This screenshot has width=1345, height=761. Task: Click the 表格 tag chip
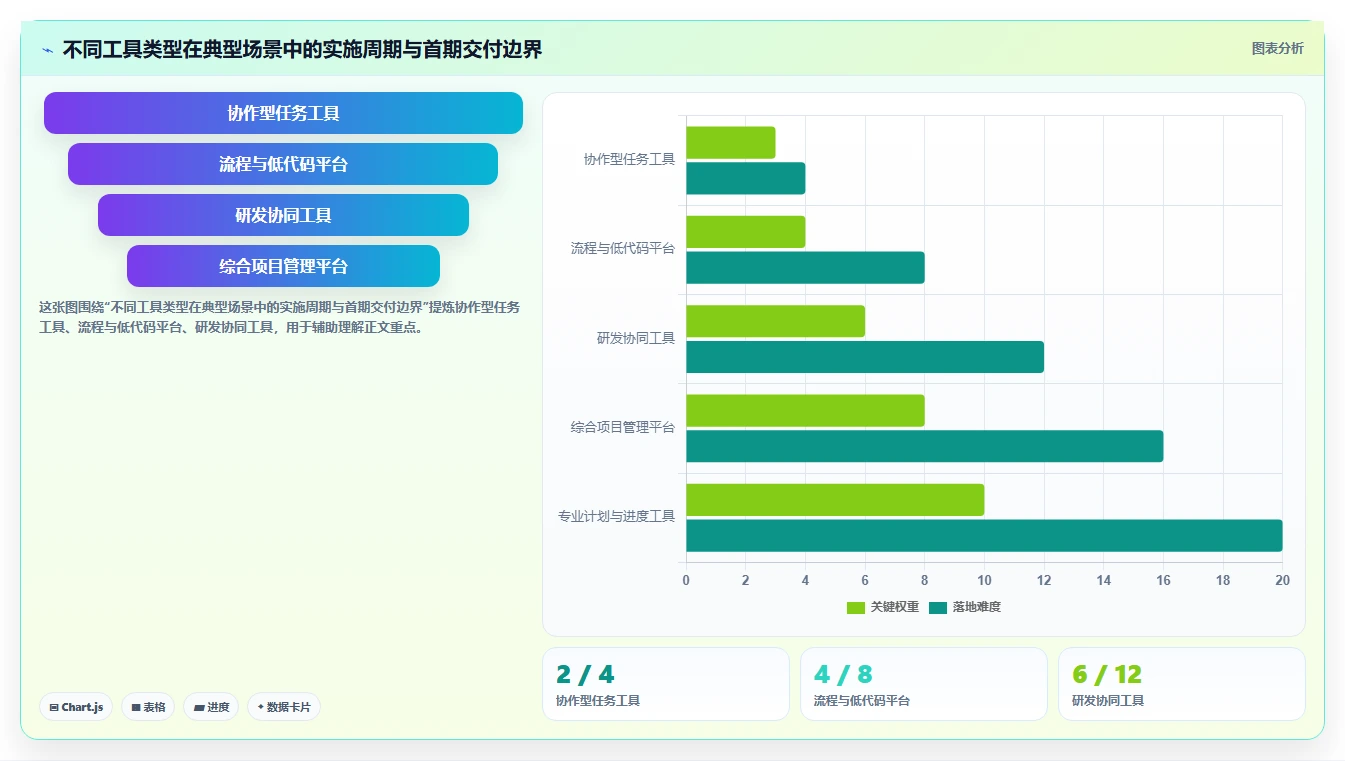pyautogui.click(x=148, y=707)
